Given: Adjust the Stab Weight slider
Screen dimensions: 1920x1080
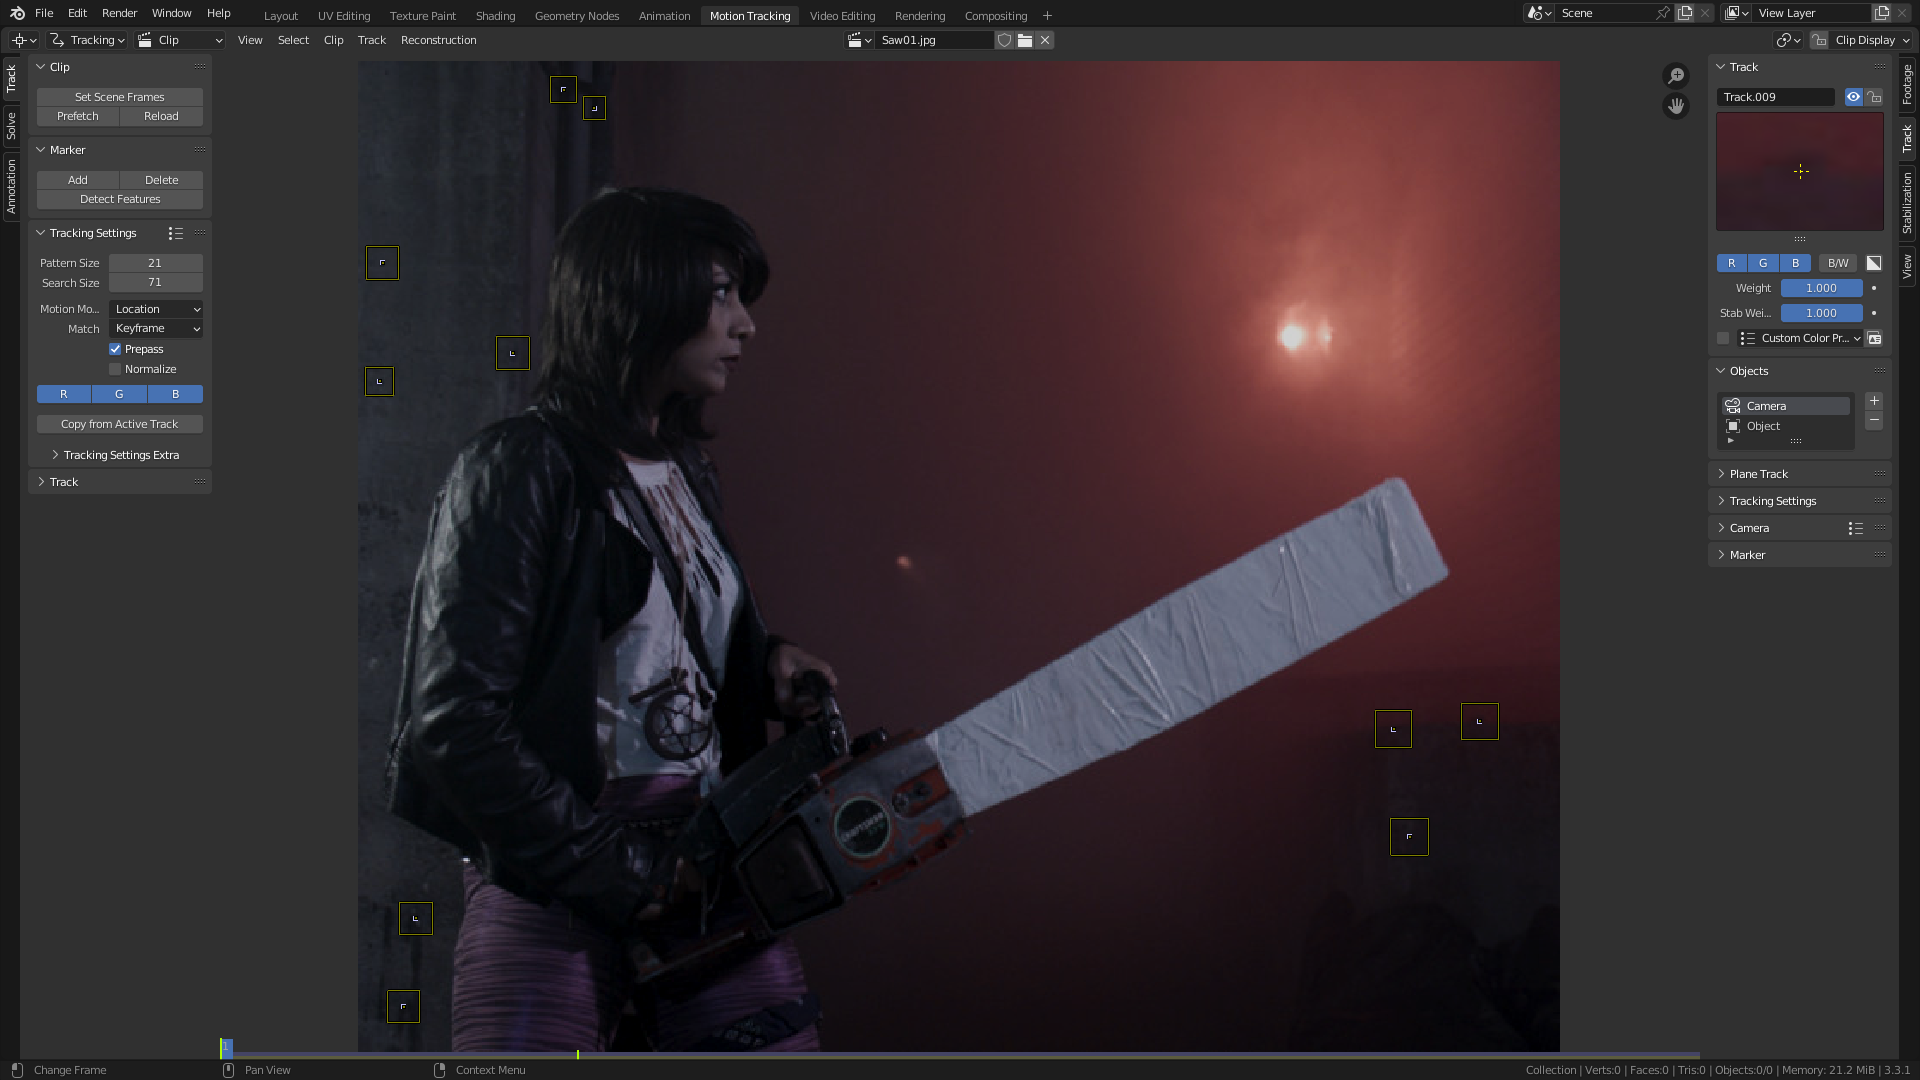Looking at the screenshot, I should pyautogui.click(x=1821, y=313).
